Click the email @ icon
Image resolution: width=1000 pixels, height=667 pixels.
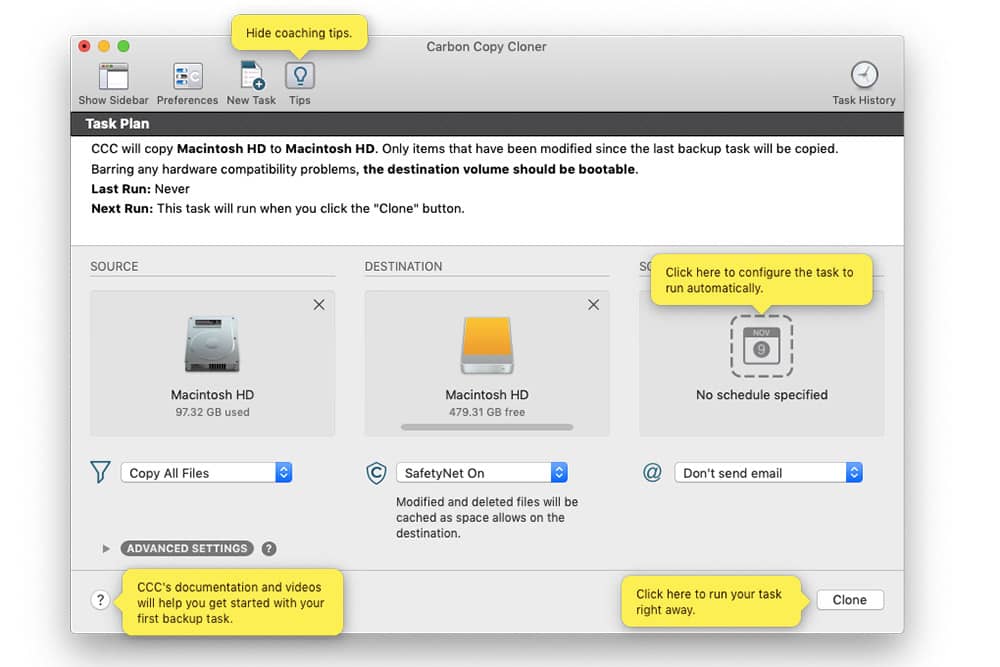pyautogui.click(x=652, y=473)
